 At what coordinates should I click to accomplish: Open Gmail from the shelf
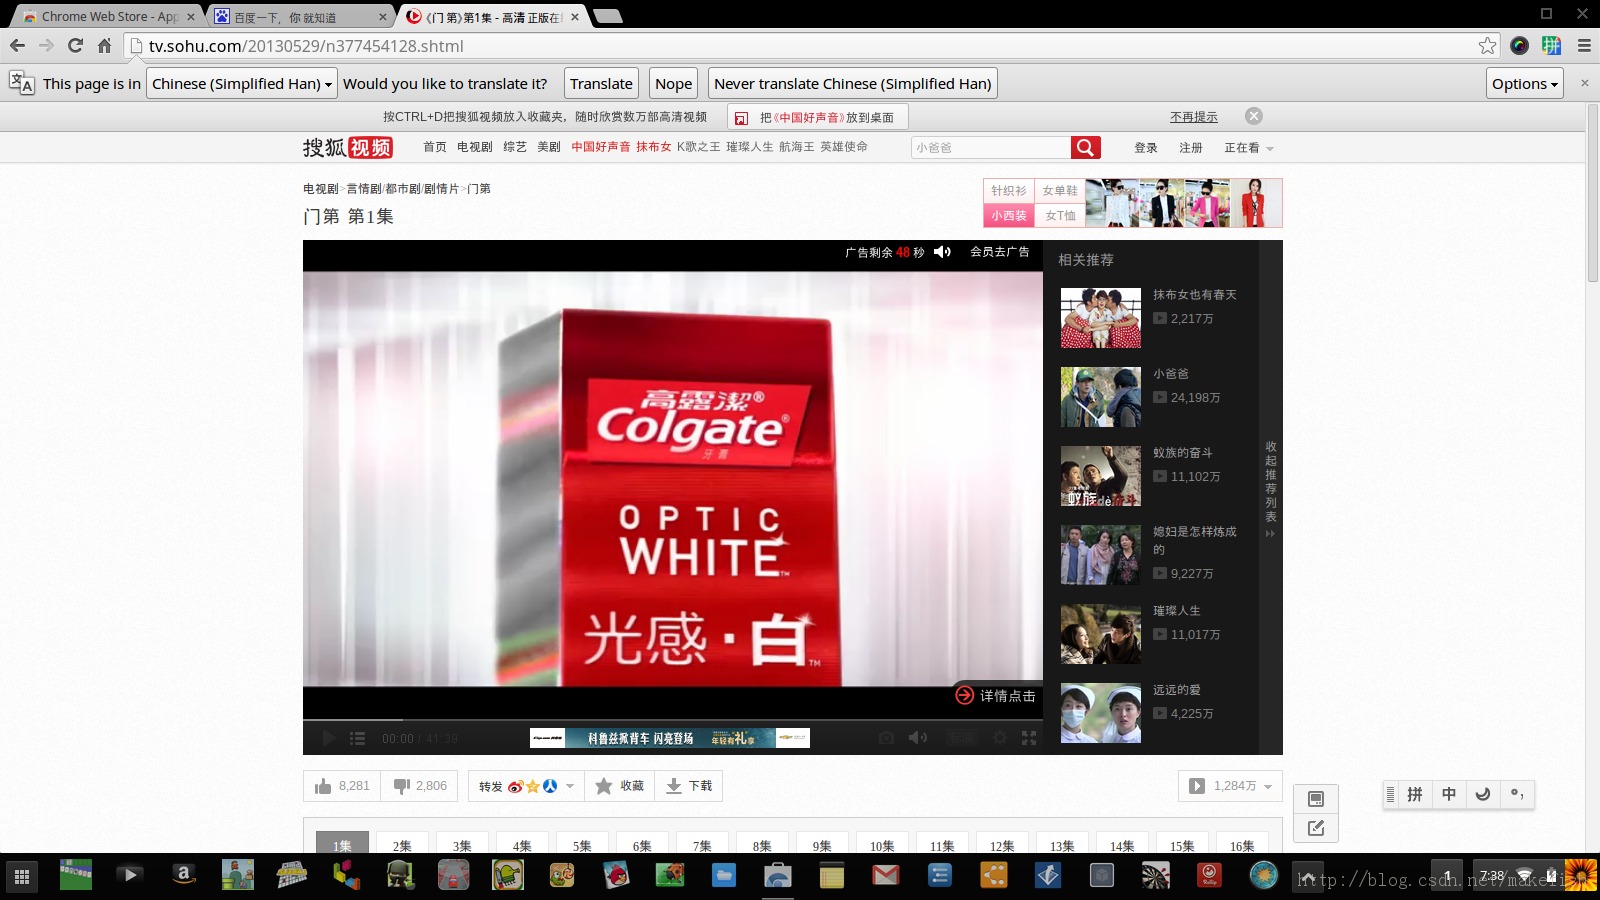click(x=885, y=876)
